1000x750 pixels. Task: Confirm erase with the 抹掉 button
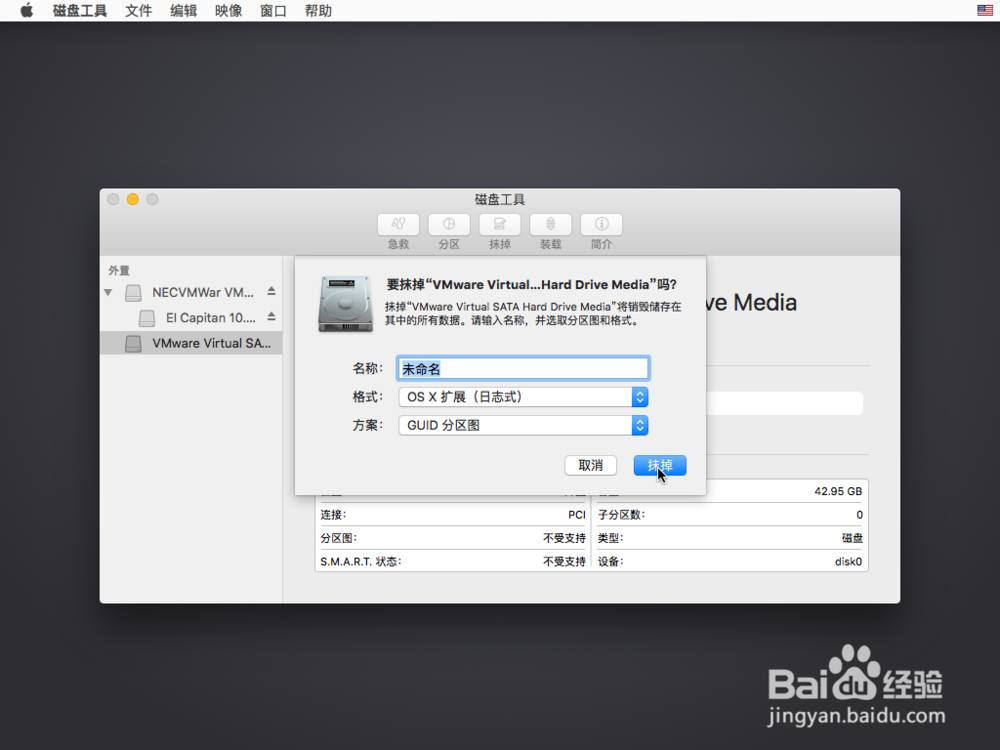coord(660,466)
